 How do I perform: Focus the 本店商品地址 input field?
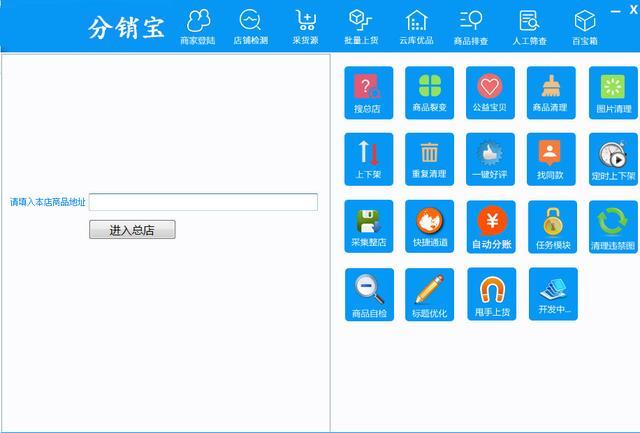[x=203, y=202]
